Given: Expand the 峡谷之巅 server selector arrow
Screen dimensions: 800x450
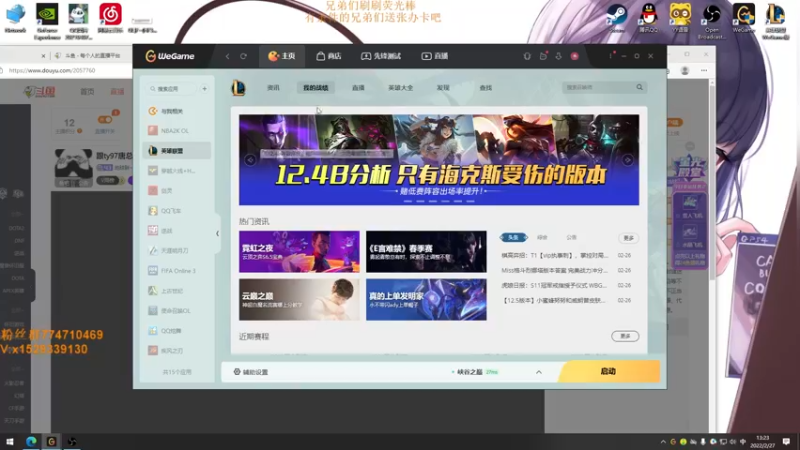Looking at the screenshot, I should point(539,372).
